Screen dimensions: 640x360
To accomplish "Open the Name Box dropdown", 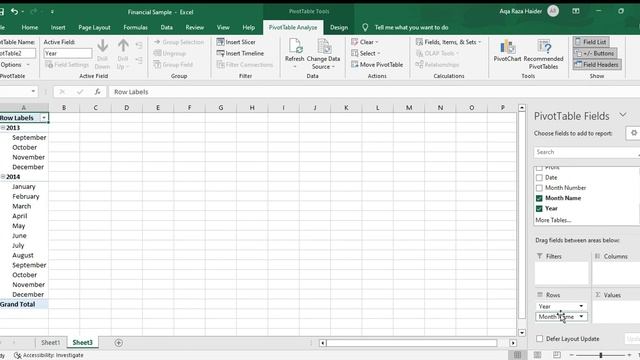I will tap(33, 91).
